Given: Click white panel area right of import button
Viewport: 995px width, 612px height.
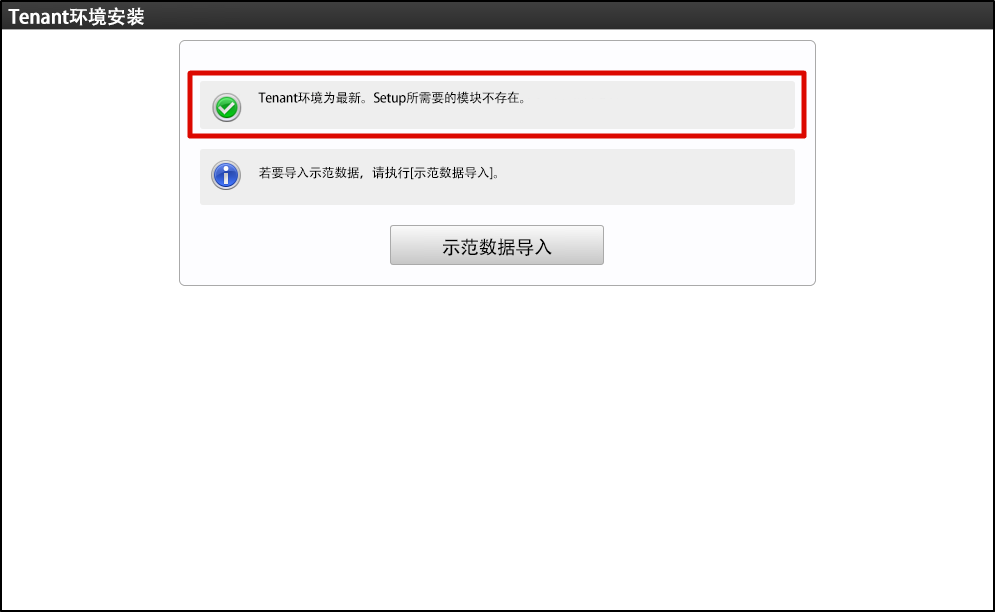Looking at the screenshot, I should click(x=709, y=245).
